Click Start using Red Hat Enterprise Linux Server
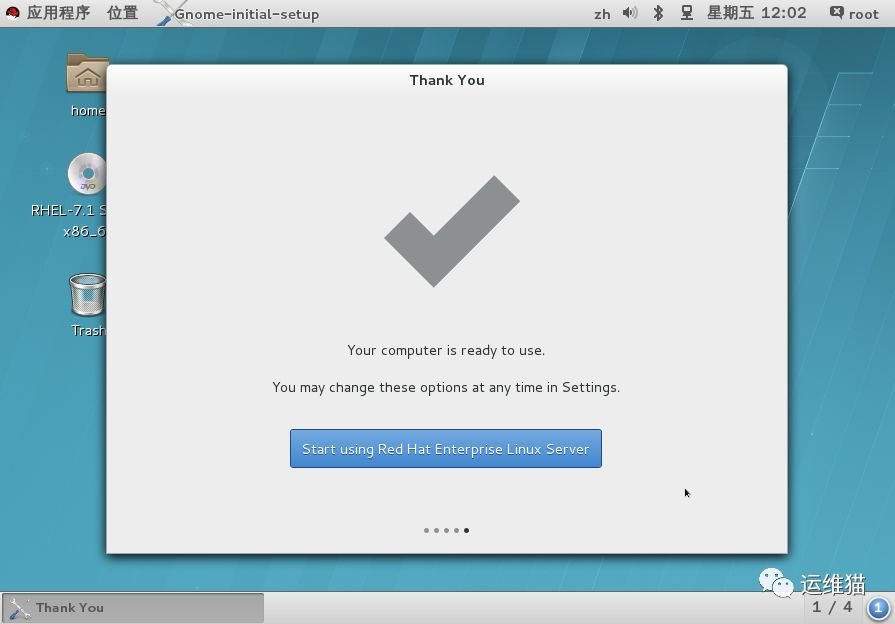895x624 pixels. tap(445, 449)
